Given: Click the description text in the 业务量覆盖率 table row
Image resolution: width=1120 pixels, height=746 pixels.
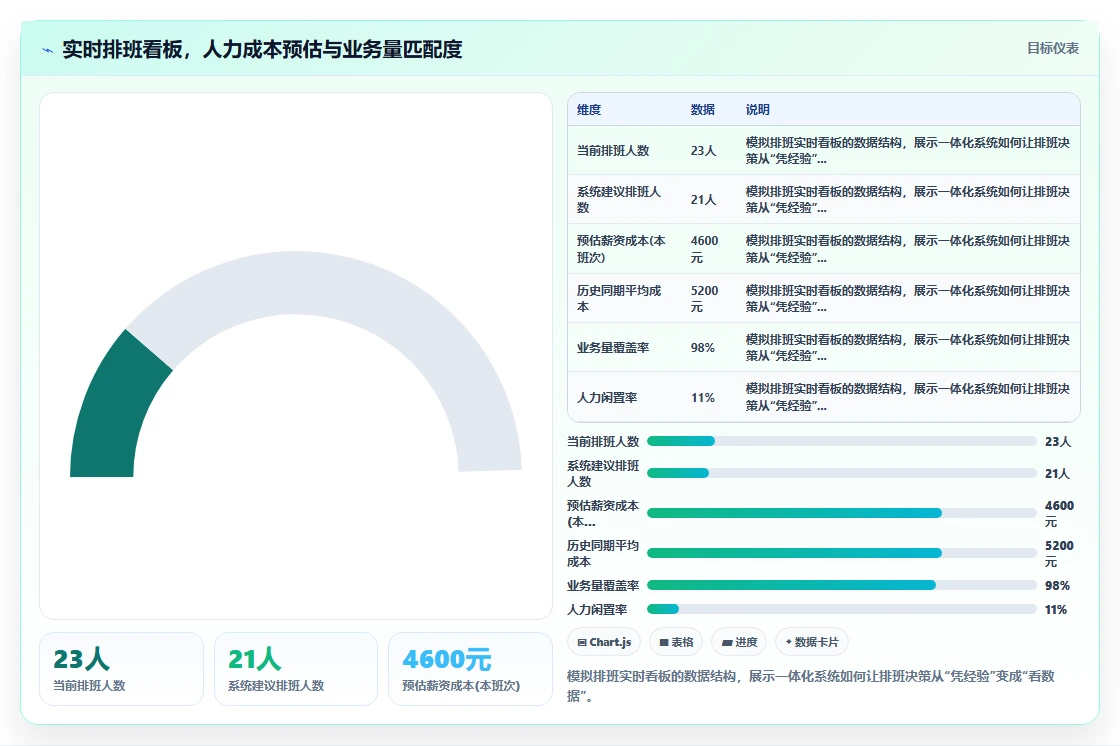Looking at the screenshot, I should (x=907, y=347).
